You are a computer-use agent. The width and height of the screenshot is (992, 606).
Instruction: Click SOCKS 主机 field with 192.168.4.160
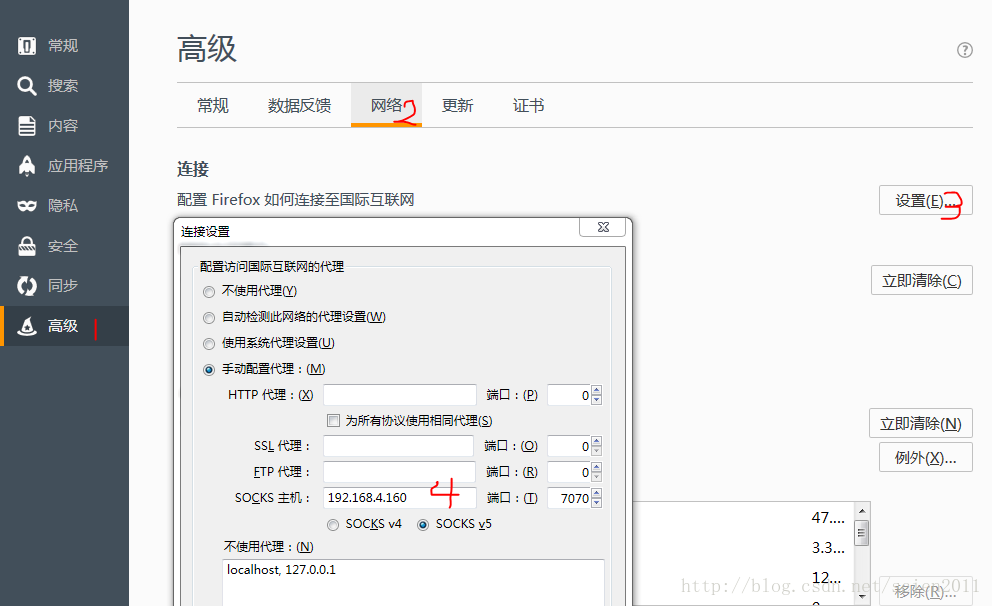click(400, 498)
